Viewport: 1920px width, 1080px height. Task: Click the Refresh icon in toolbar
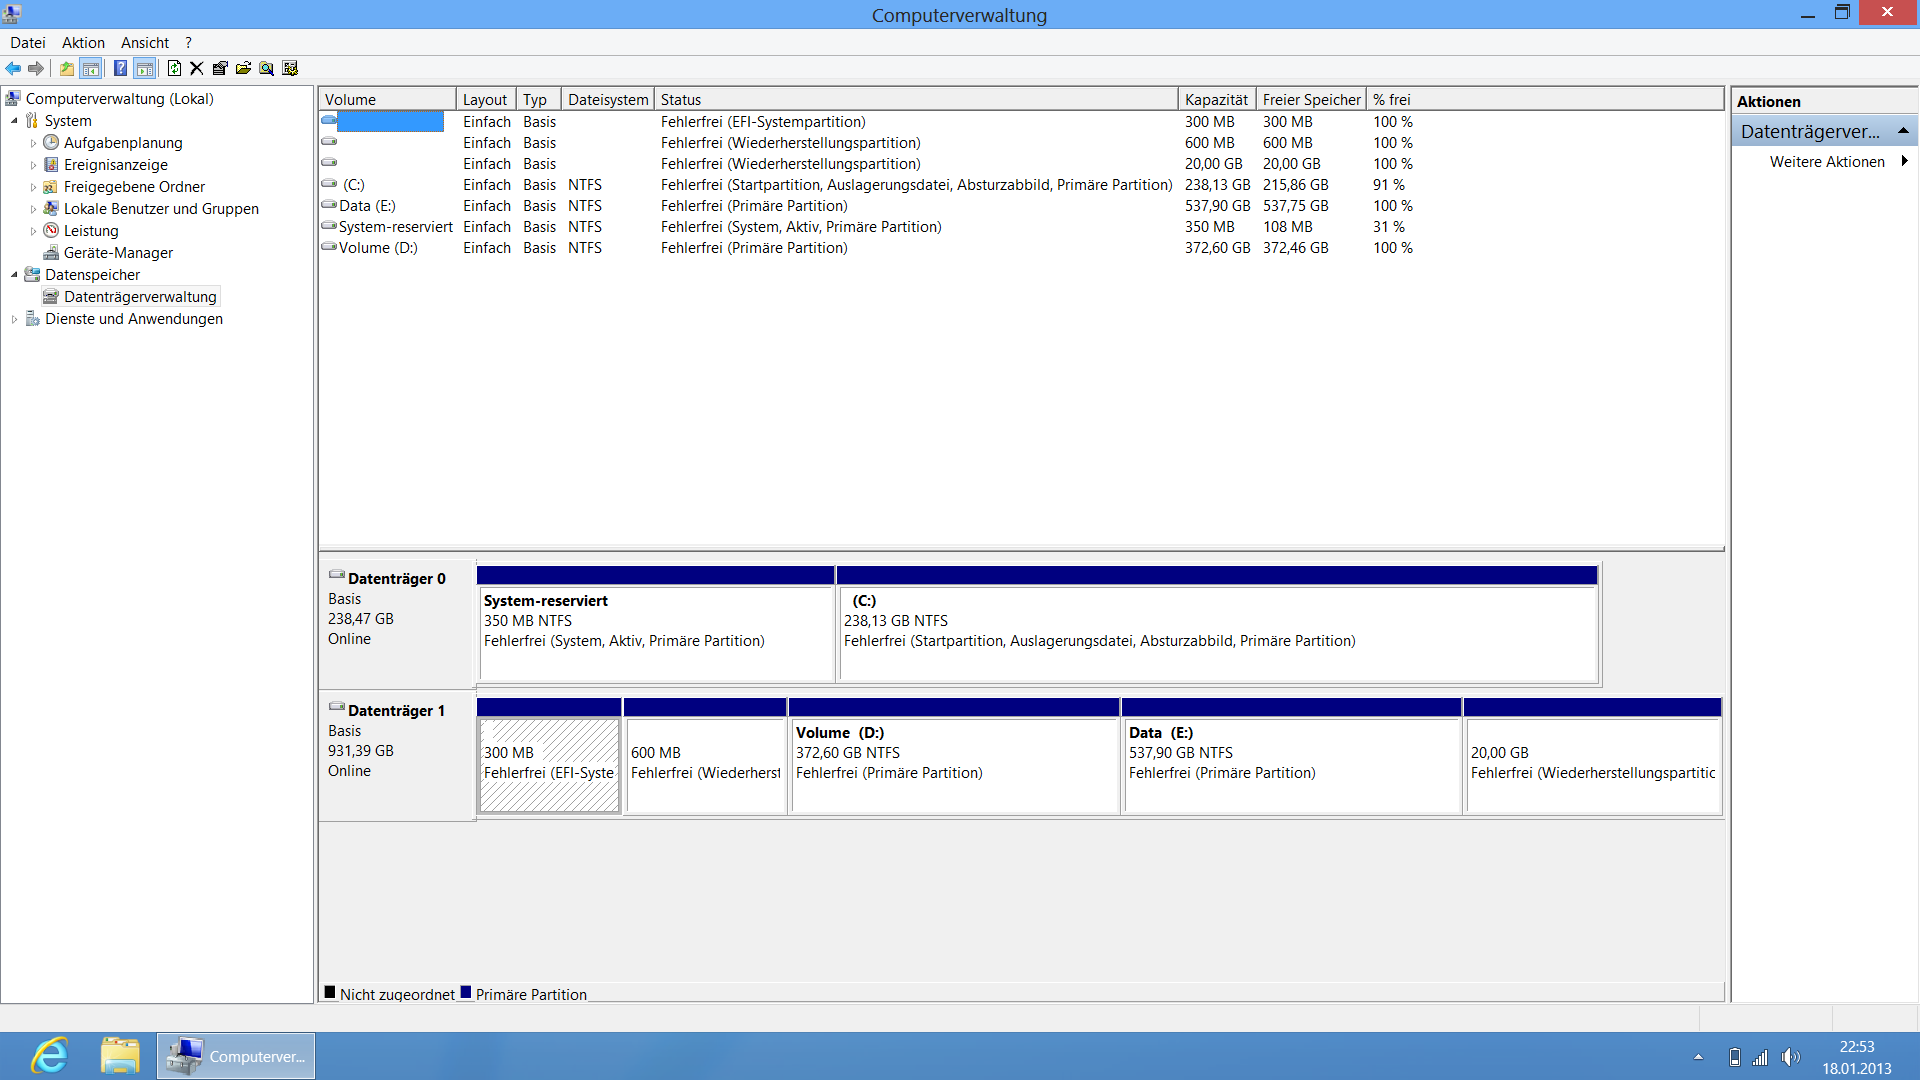[174, 69]
